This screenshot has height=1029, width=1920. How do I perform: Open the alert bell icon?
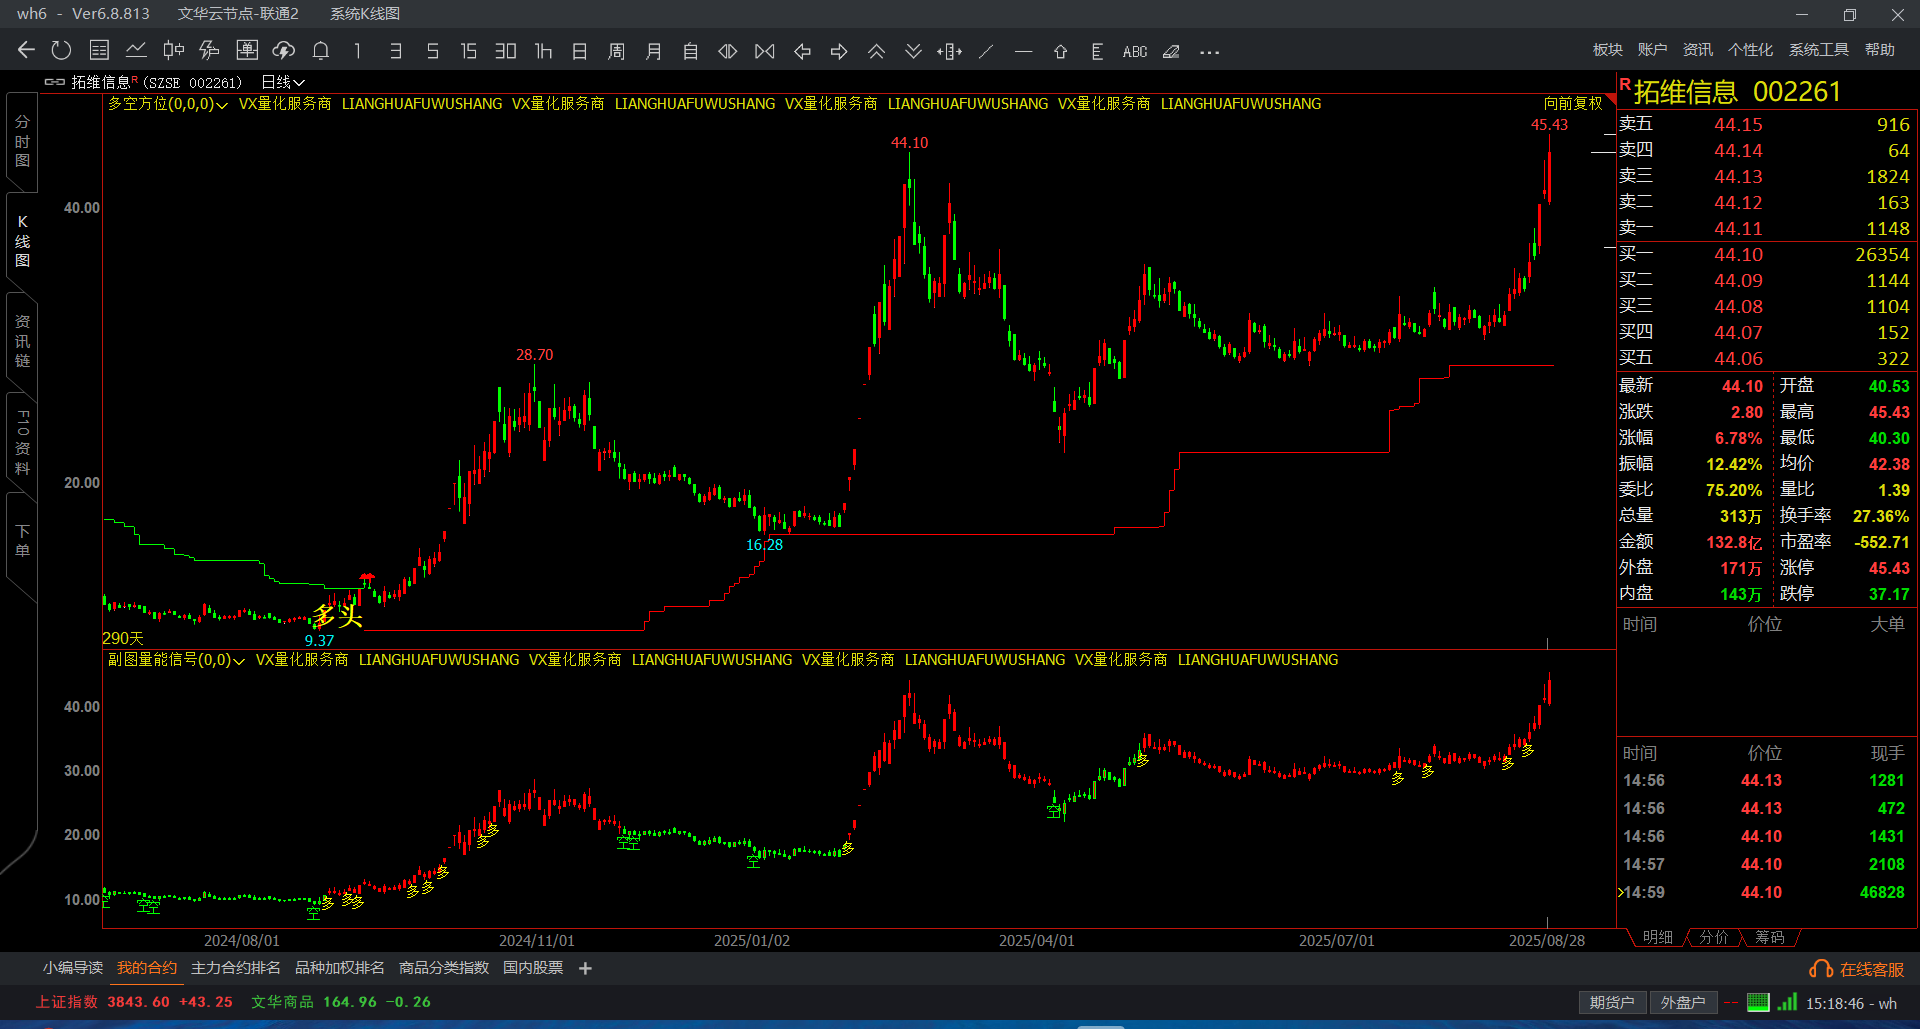coord(321,51)
